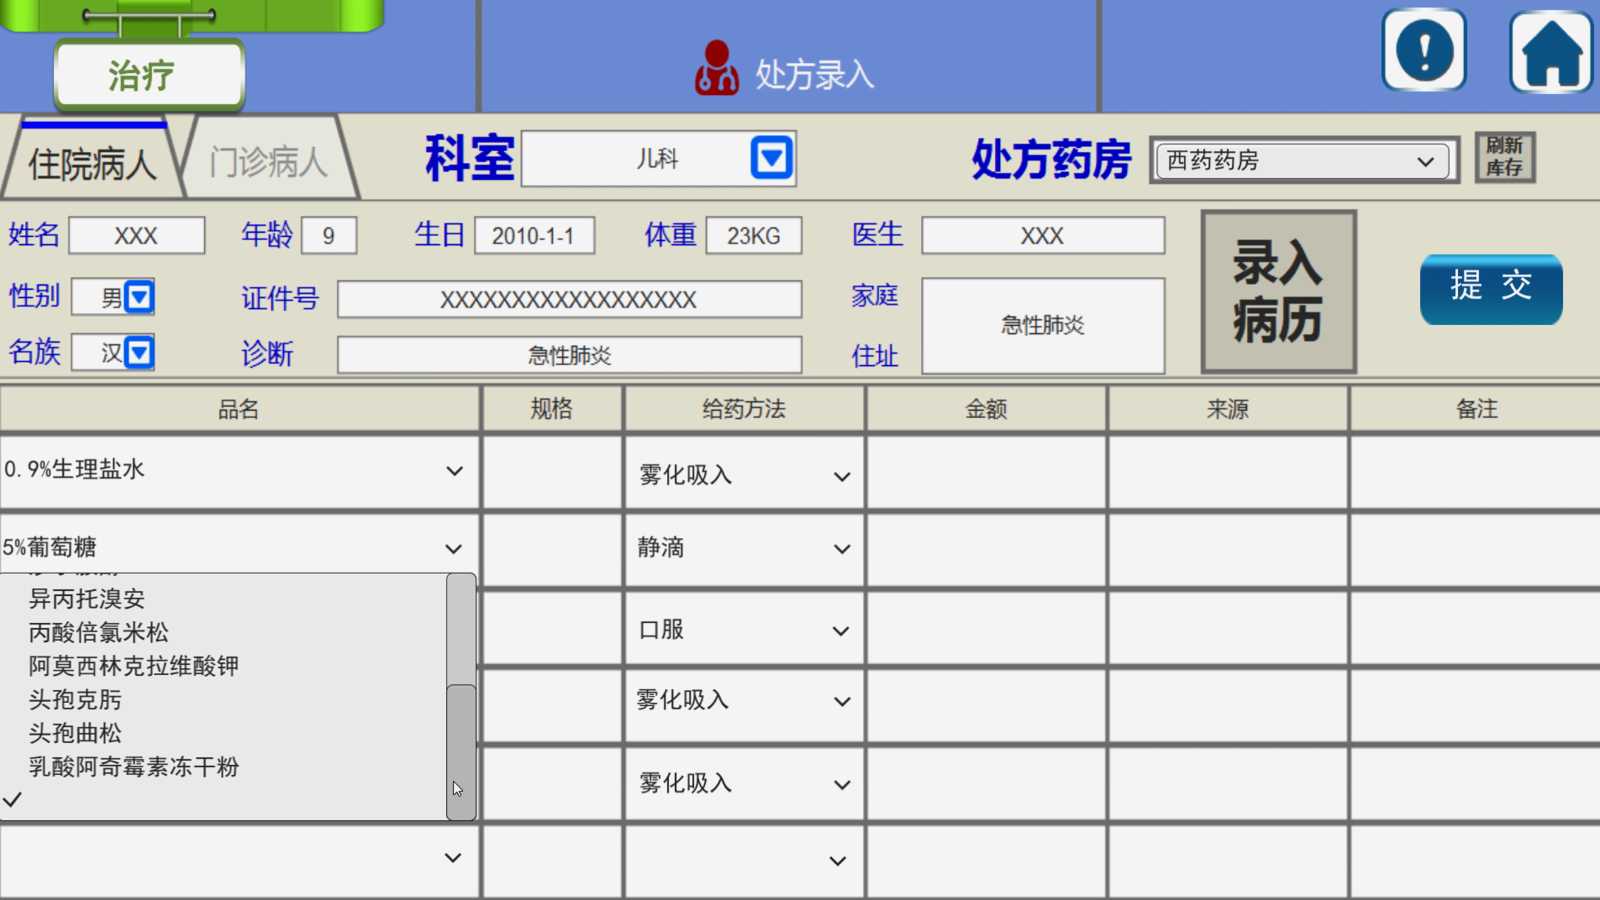The image size is (1600, 900).
Task: Expand the 0.9%生理盐水 drug name dropdown
Action: (x=454, y=471)
